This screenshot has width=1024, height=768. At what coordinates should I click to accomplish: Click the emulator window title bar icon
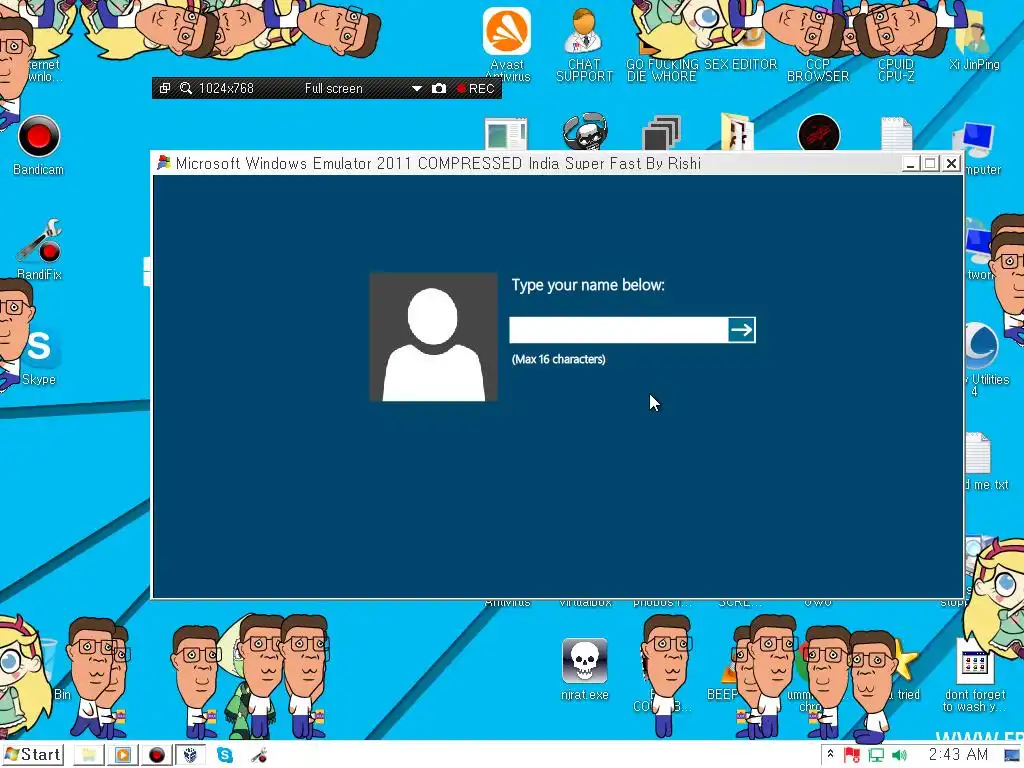pyautogui.click(x=163, y=163)
